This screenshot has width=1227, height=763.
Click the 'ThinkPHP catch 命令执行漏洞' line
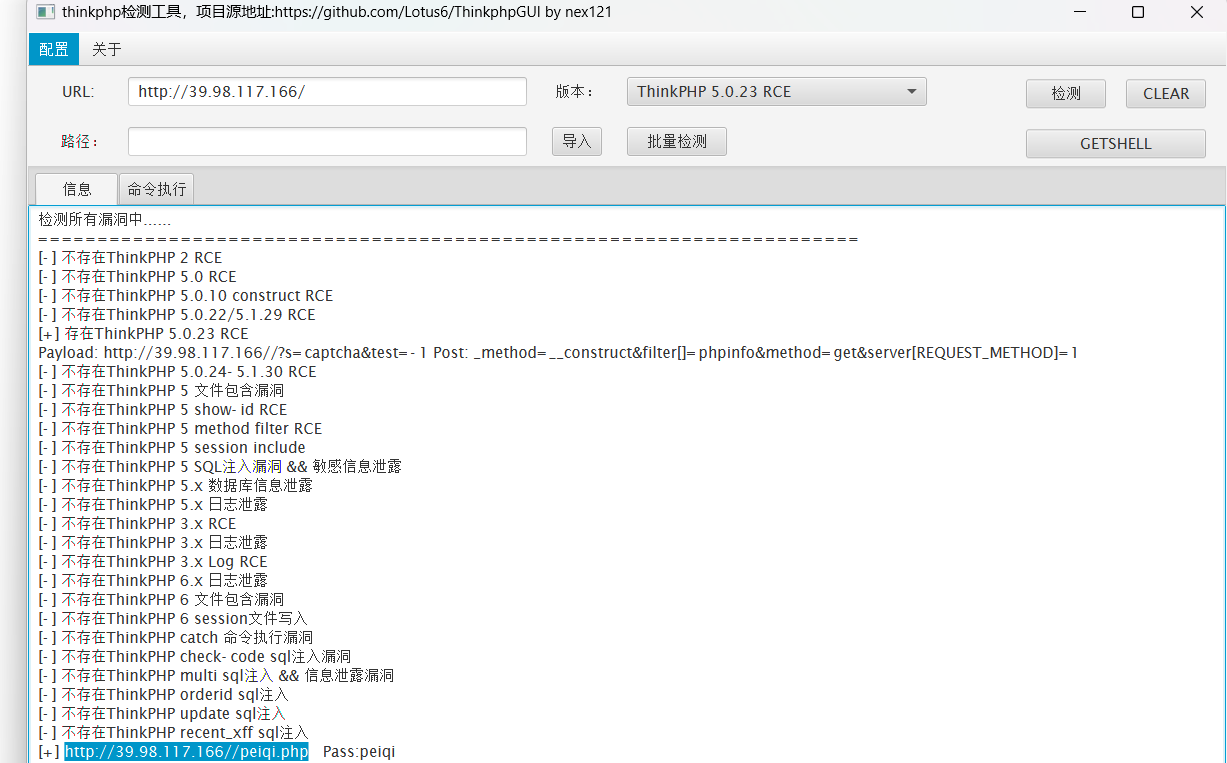coord(176,638)
